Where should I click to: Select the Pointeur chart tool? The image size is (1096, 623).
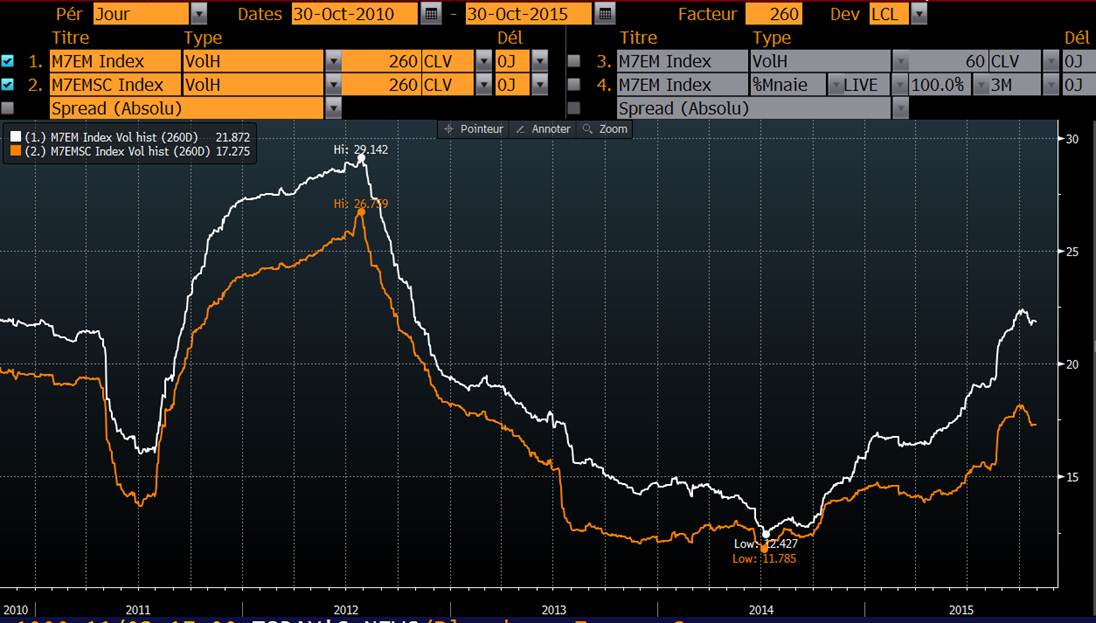pos(475,129)
